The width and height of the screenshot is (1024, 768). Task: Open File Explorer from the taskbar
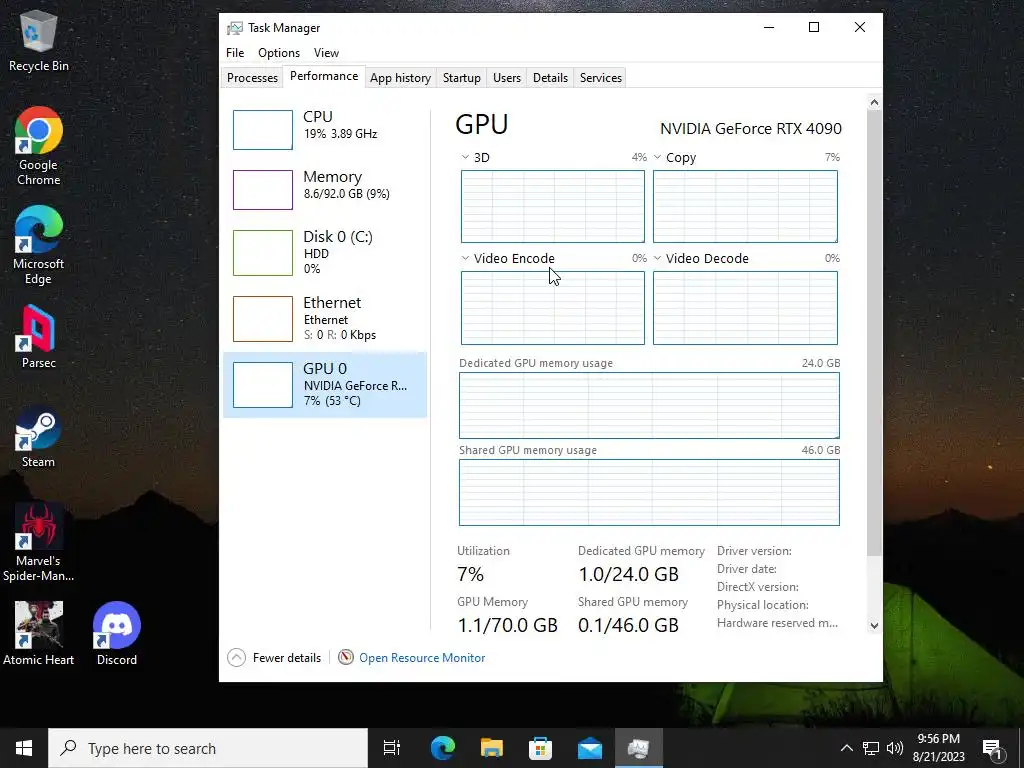492,748
